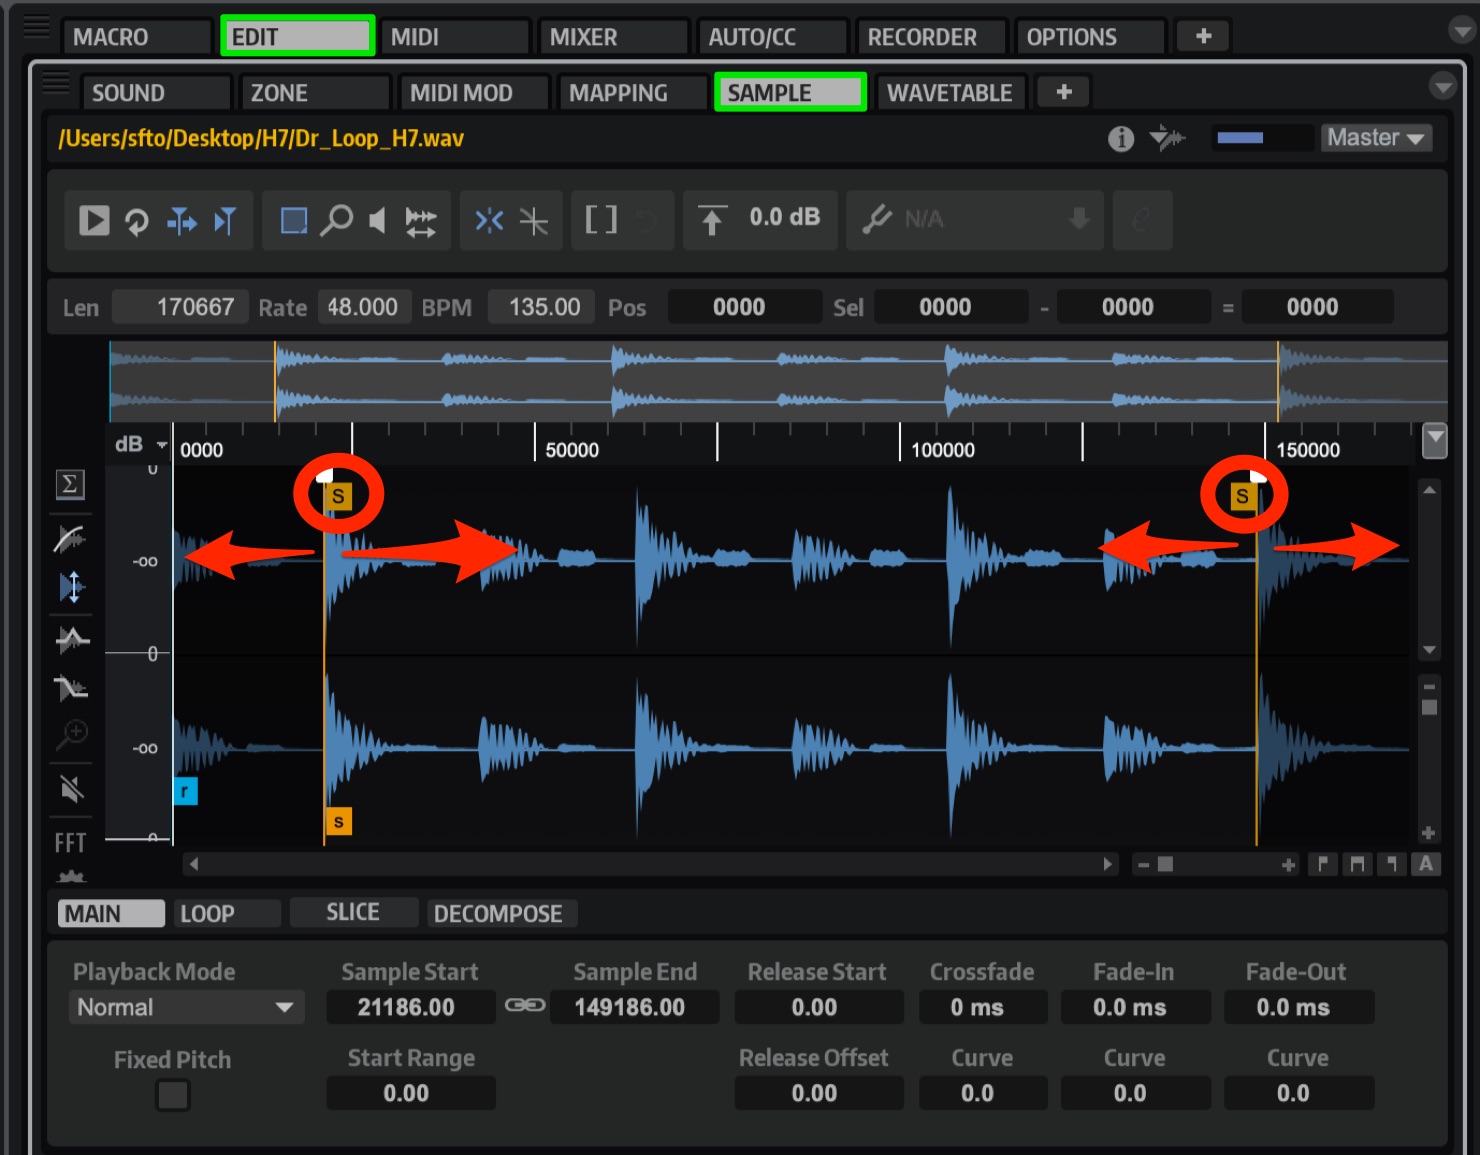Switch to the ZONE sub-tab
This screenshot has height=1155, width=1480.
coord(315,93)
